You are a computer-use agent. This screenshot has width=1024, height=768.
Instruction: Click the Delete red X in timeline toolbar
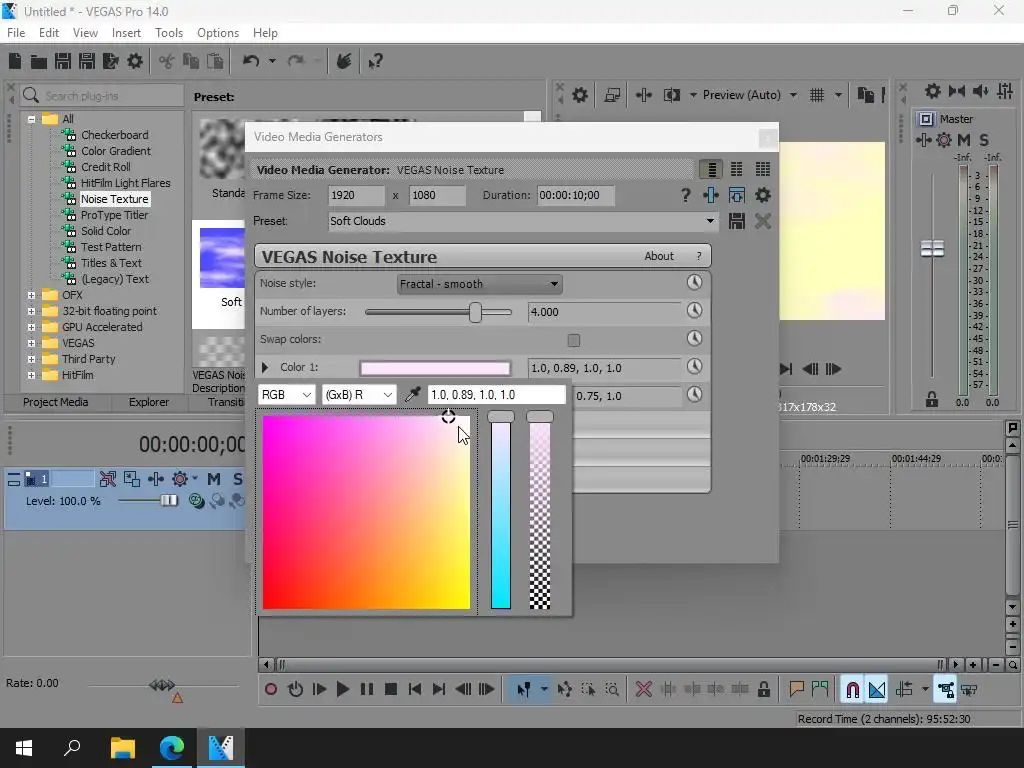tap(643, 689)
